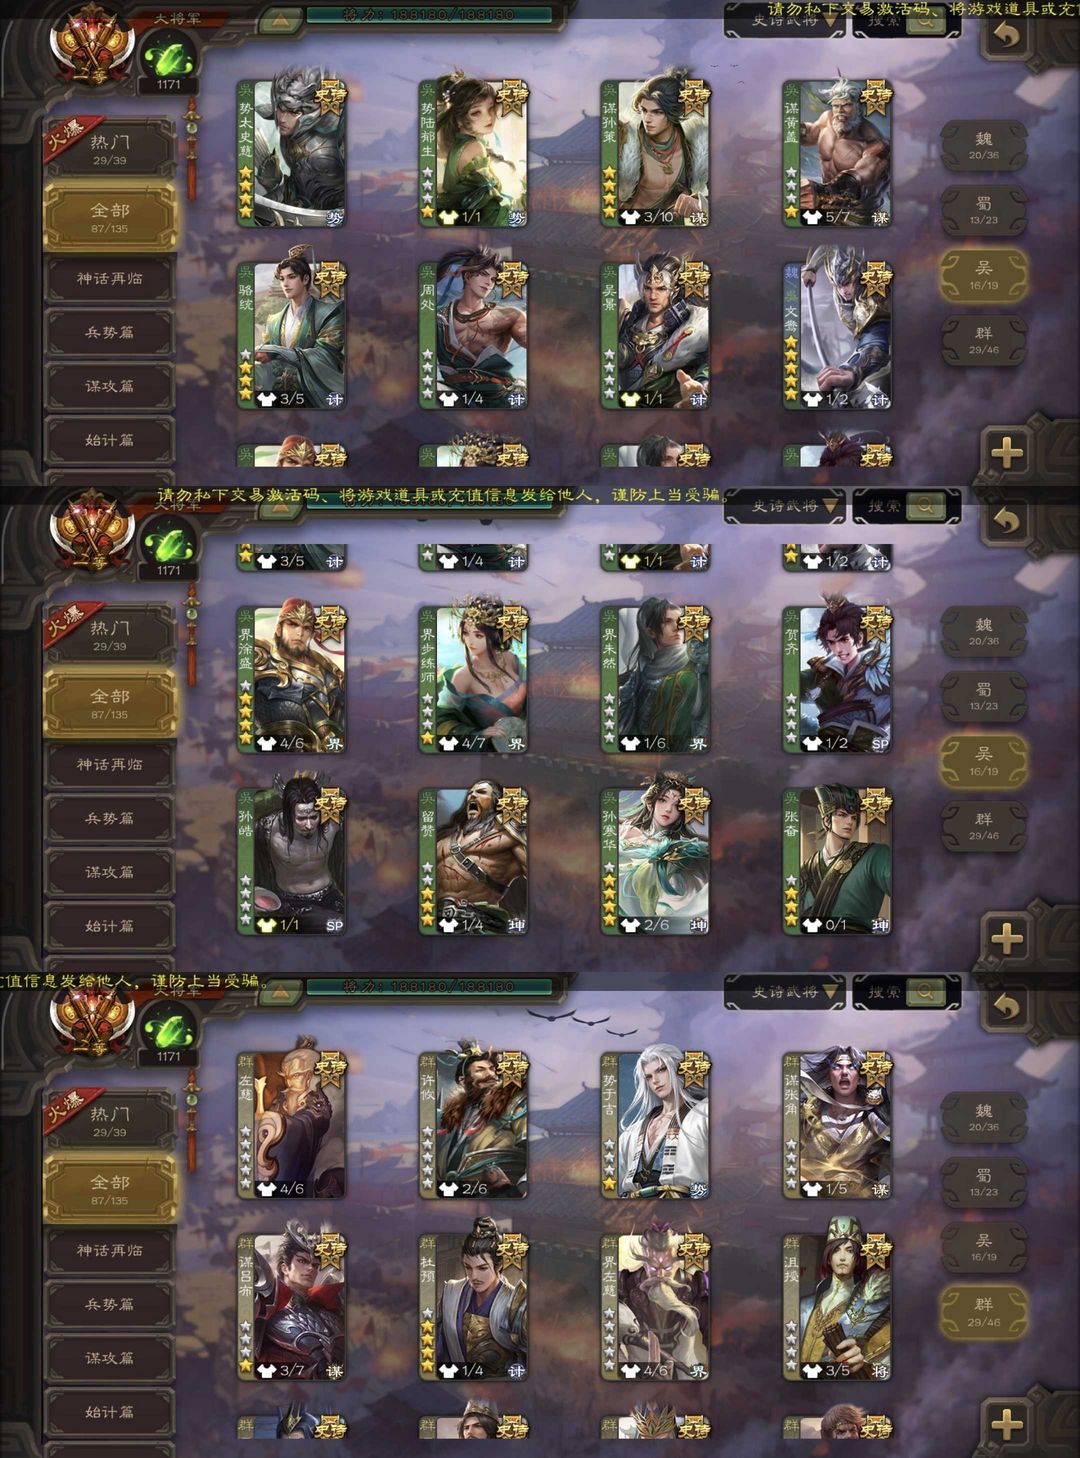Tap the skin shirt icon on 谋黄盖 card

click(813, 217)
